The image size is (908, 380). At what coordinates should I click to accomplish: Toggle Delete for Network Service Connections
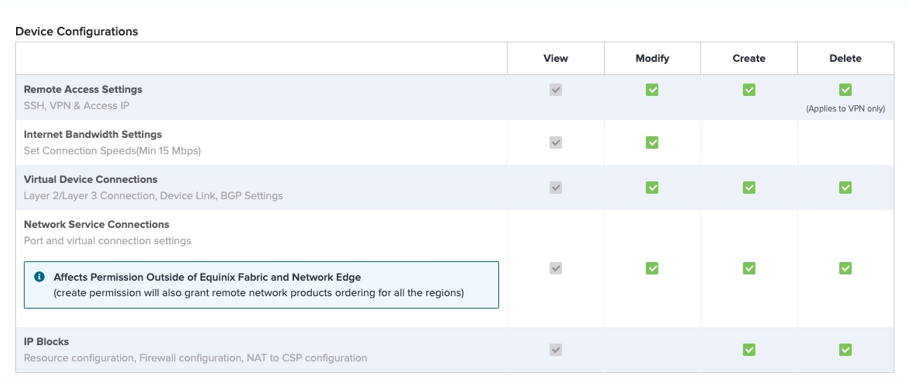[x=845, y=268]
